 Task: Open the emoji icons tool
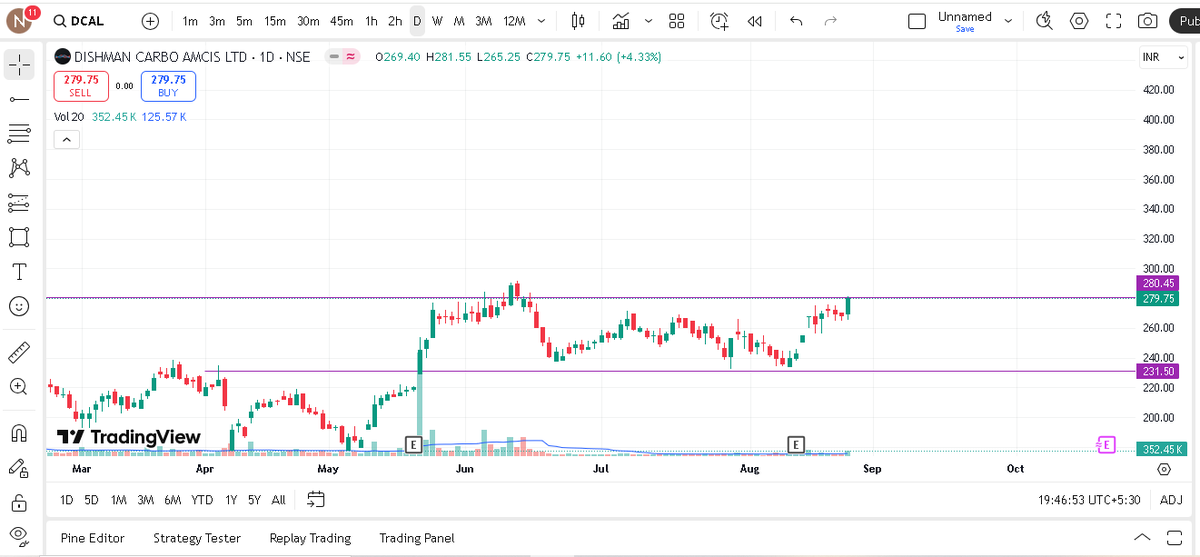click(19, 306)
